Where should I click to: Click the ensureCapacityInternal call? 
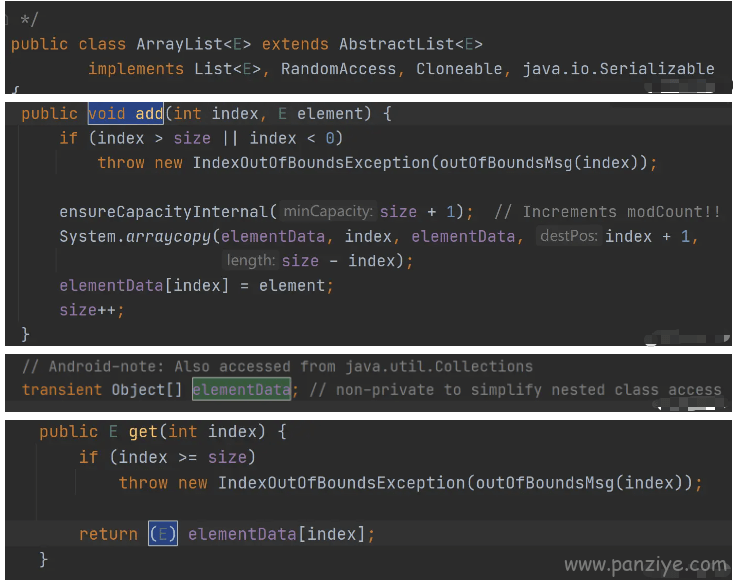pos(163,211)
